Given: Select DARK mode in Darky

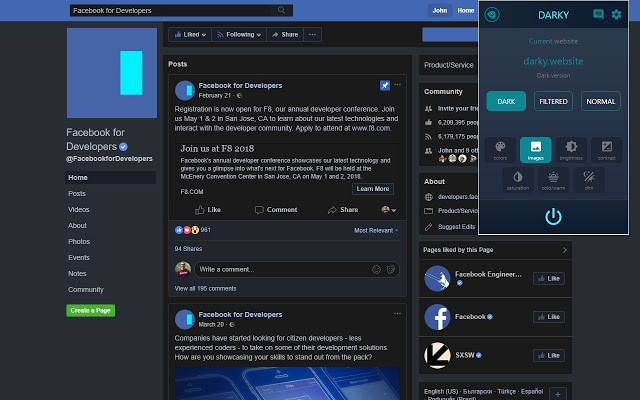Looking at the screenshot, I should tap(506, 101).
